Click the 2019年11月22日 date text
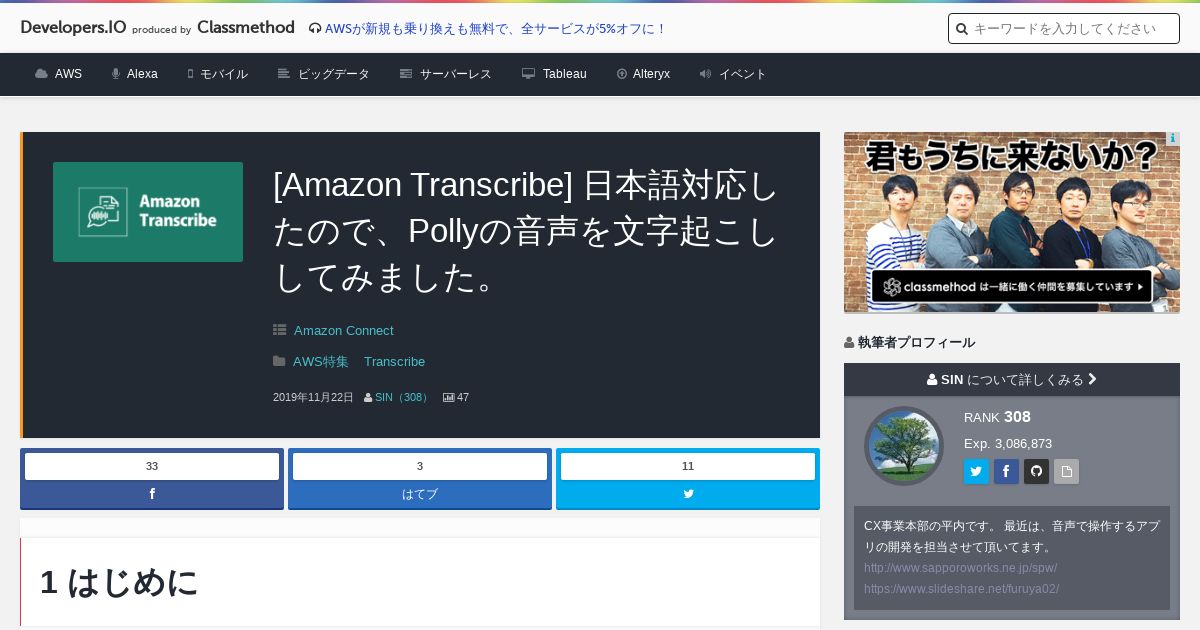The width and height of the screenshot is (1200, 630). click(313, 398)
